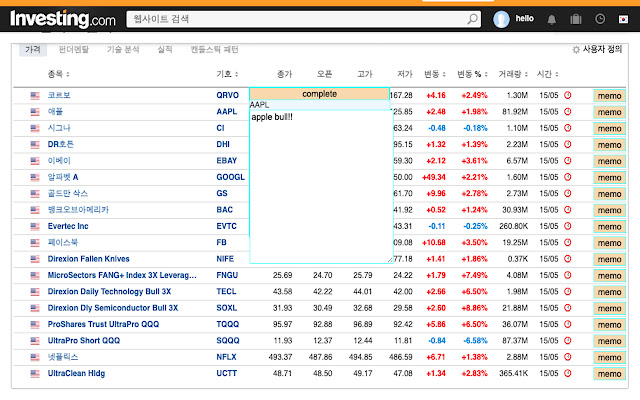Switch to the 캔들스틱 패턴 tab

coord(215,49)
